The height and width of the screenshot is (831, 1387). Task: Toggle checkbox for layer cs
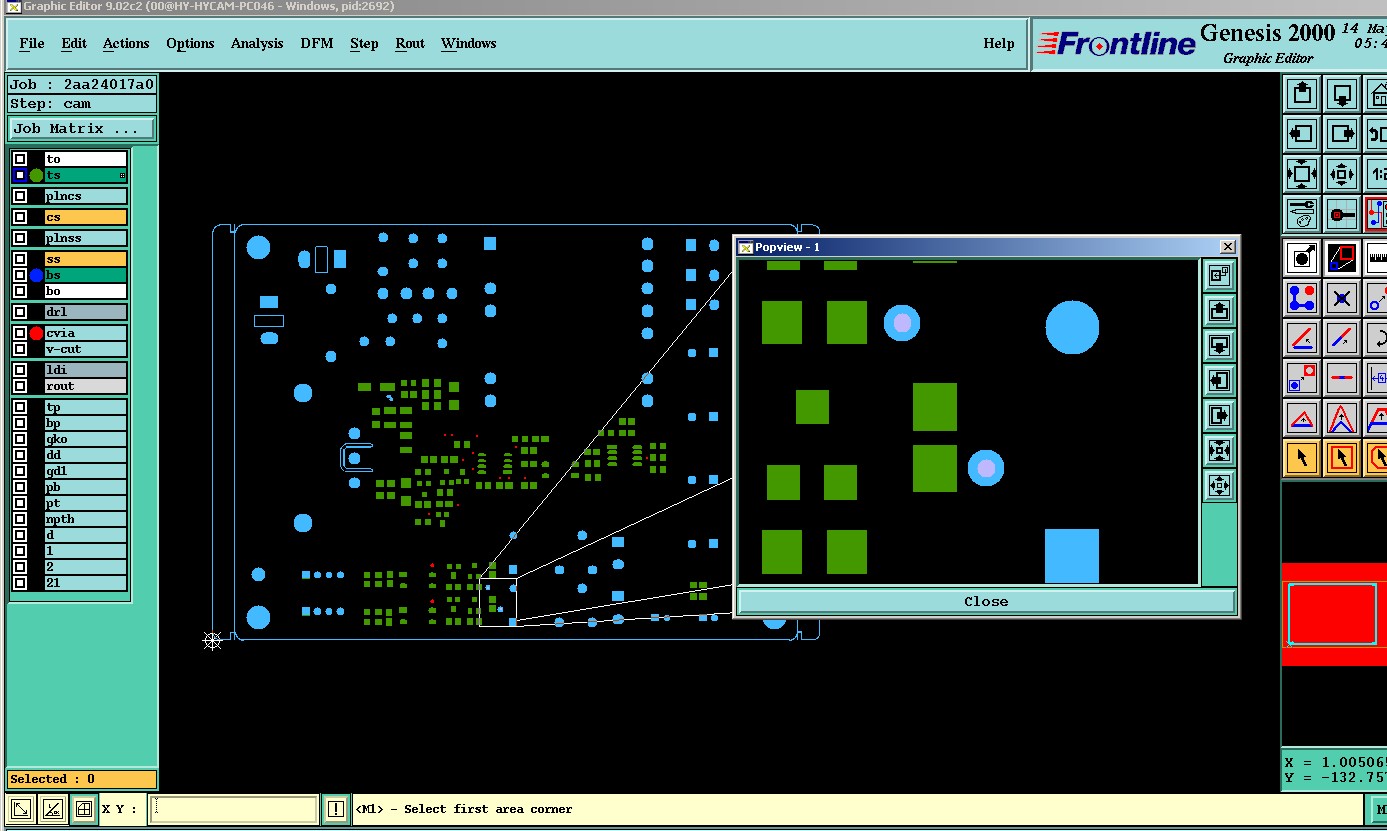(20, 217)
